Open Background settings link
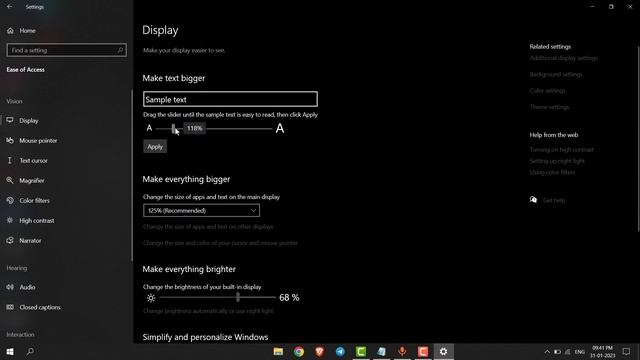 click(x=556, y=74)
